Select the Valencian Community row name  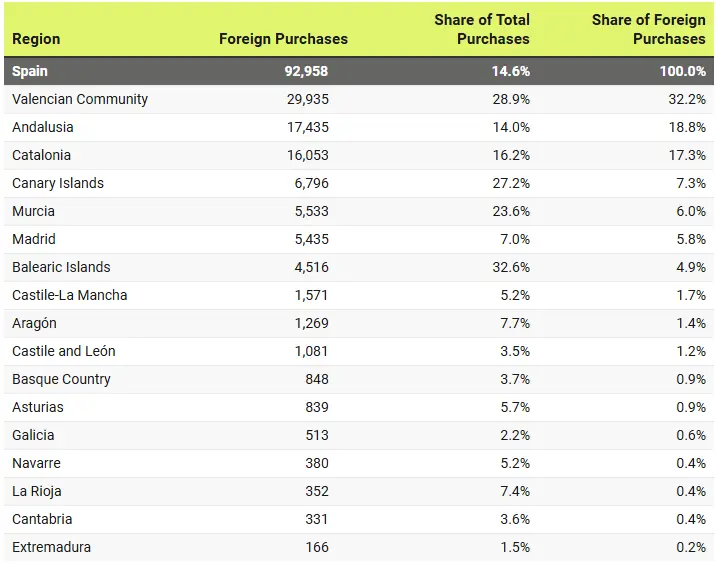(80, 99)
